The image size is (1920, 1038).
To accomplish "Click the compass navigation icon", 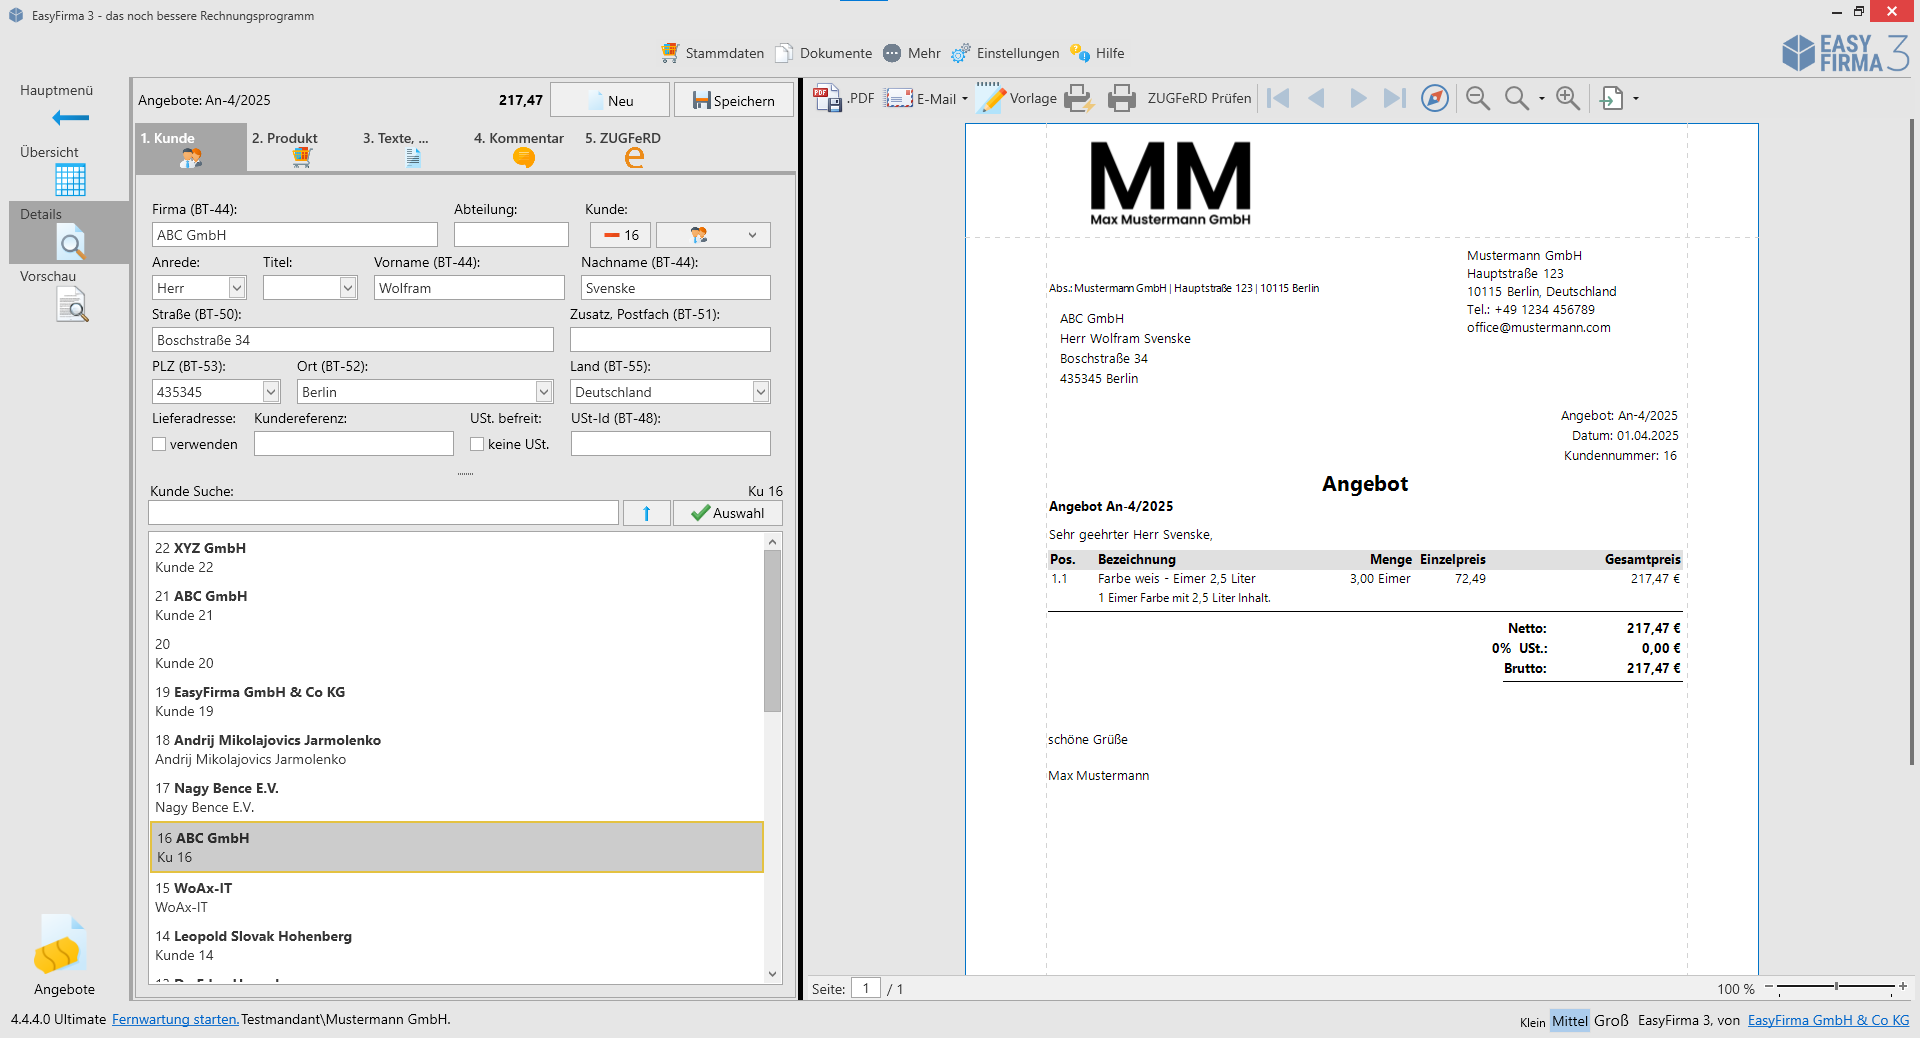I will click(1435, 98).
